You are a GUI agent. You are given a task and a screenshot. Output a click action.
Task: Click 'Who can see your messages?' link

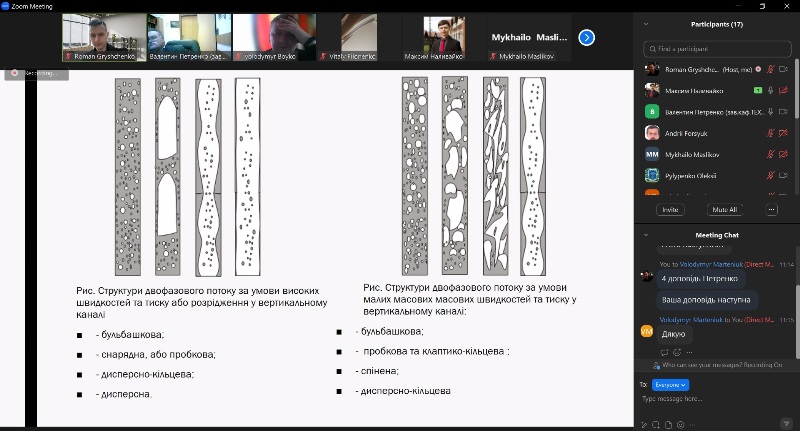(702, 365)
